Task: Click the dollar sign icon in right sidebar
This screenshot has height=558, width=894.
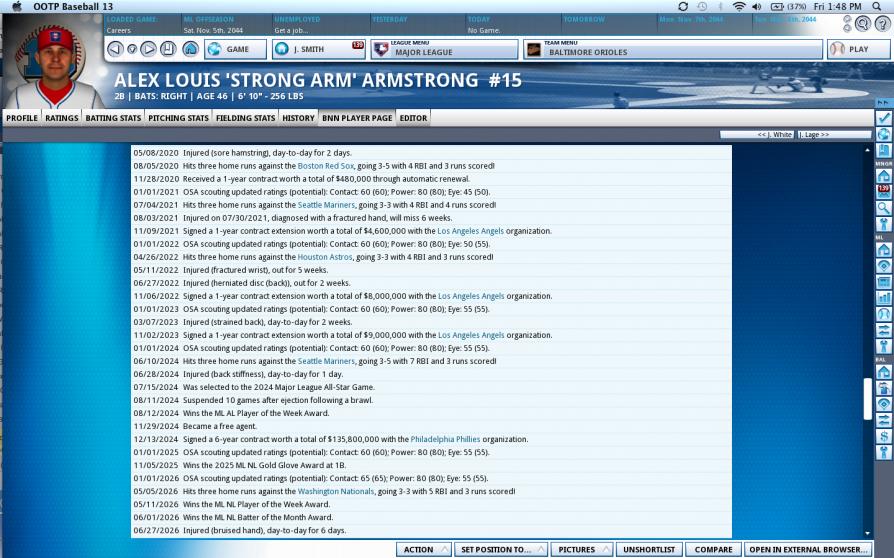Action: point(883,436)
